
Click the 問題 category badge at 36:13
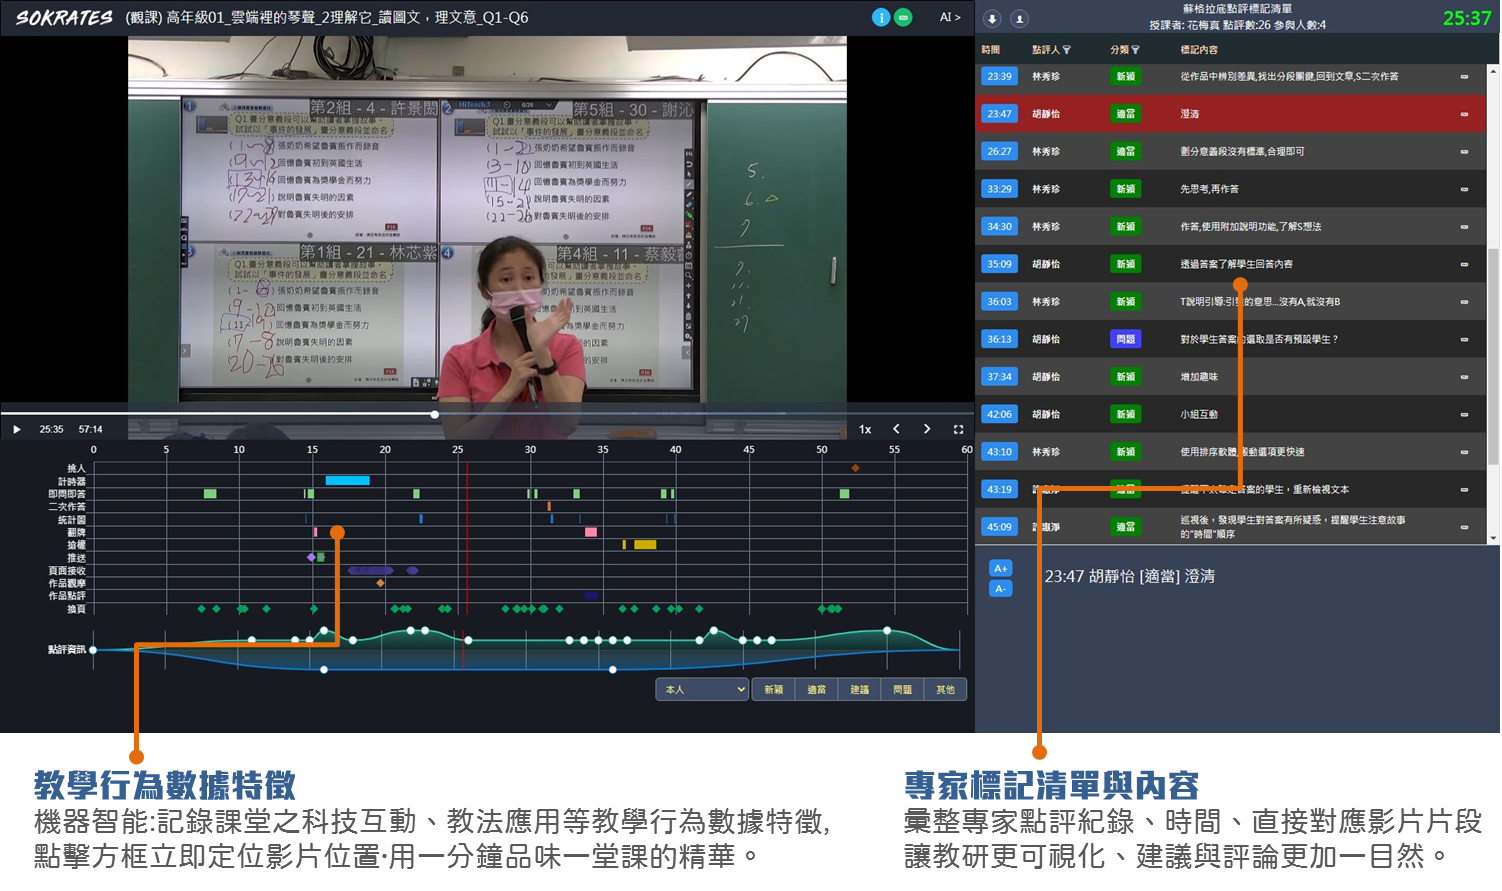coord(1126,339)
